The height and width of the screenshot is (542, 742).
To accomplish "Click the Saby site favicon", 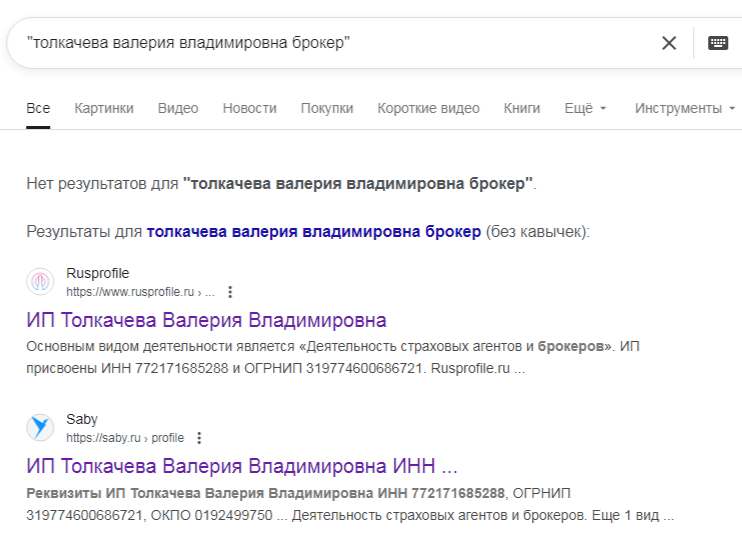I will pyautogui.click(x=40, y=427).
